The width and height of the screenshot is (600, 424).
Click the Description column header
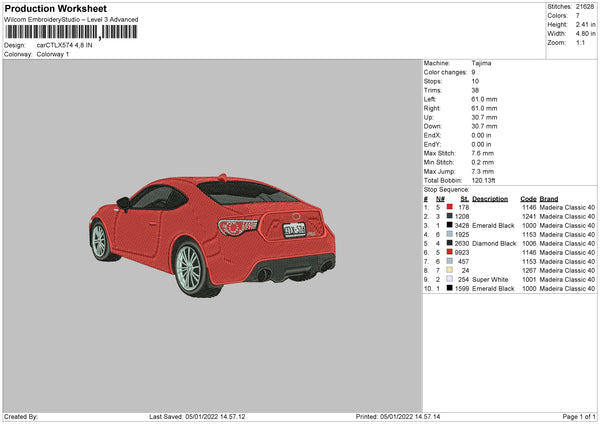pyautogui.click(x=490, y=198)
